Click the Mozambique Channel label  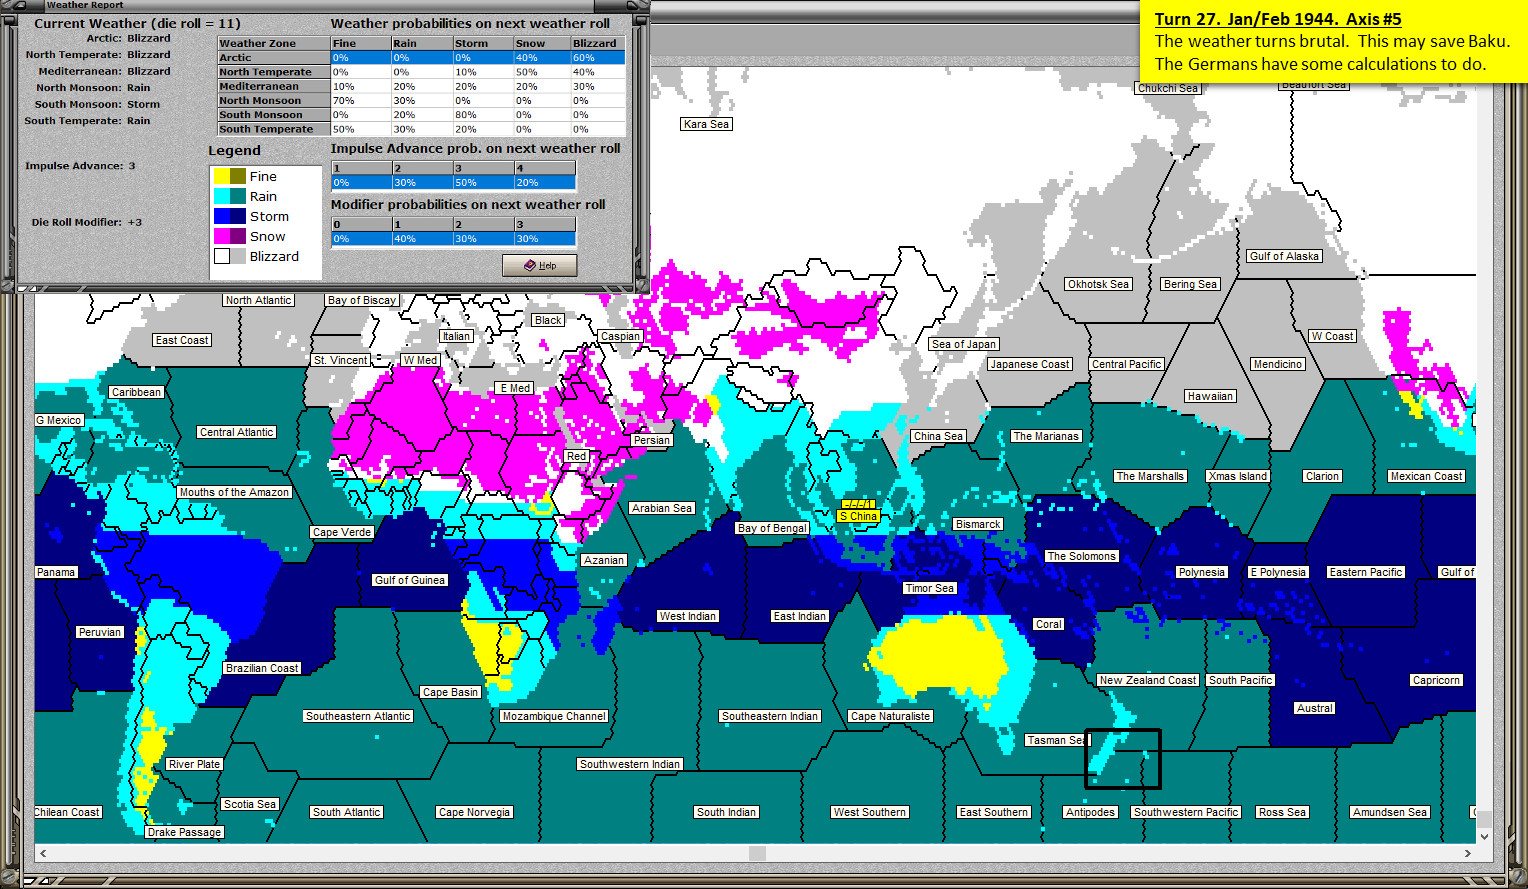pos(554,716)
